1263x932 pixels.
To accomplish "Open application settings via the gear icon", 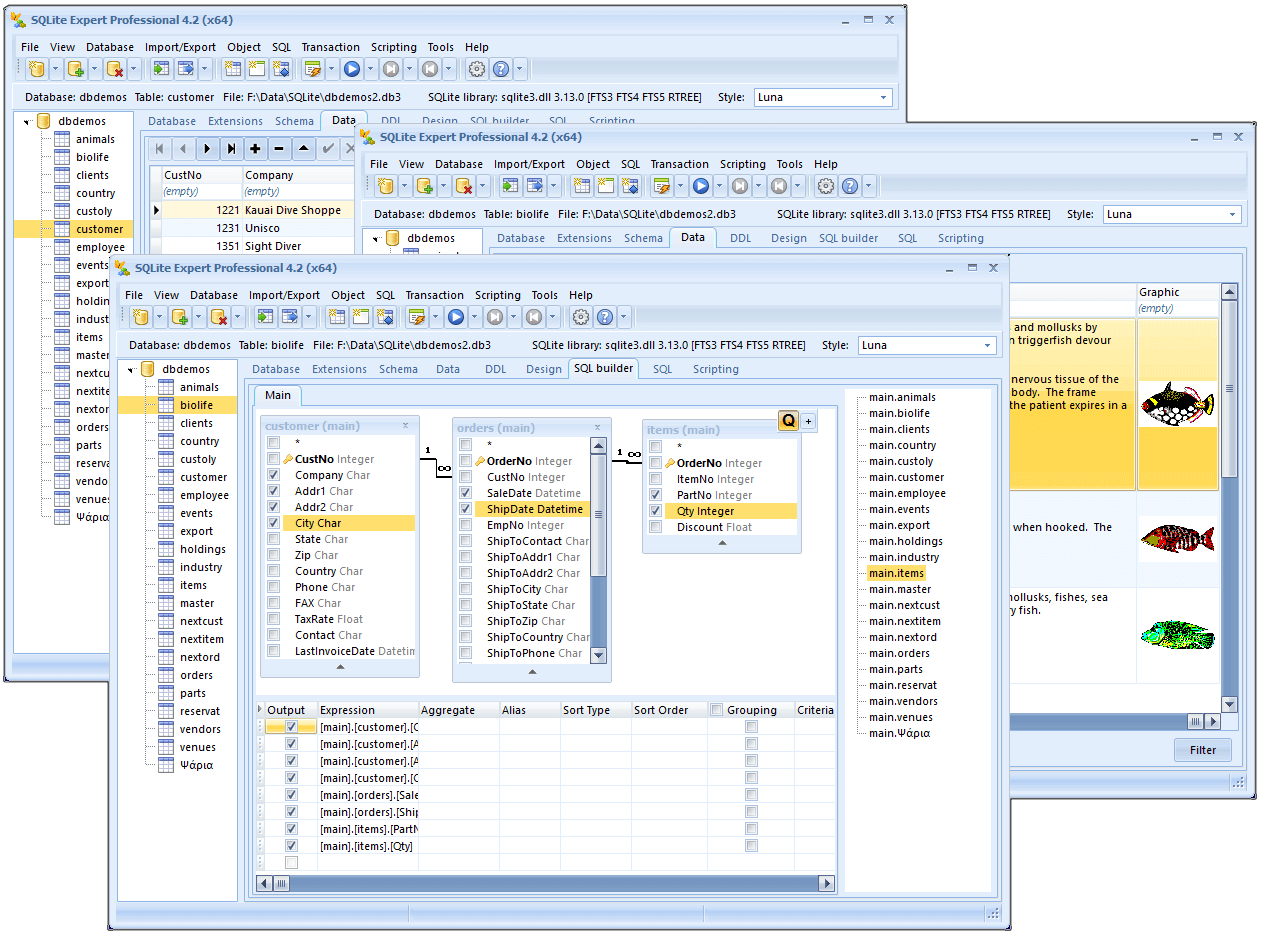I will click(x=580, y=316).
